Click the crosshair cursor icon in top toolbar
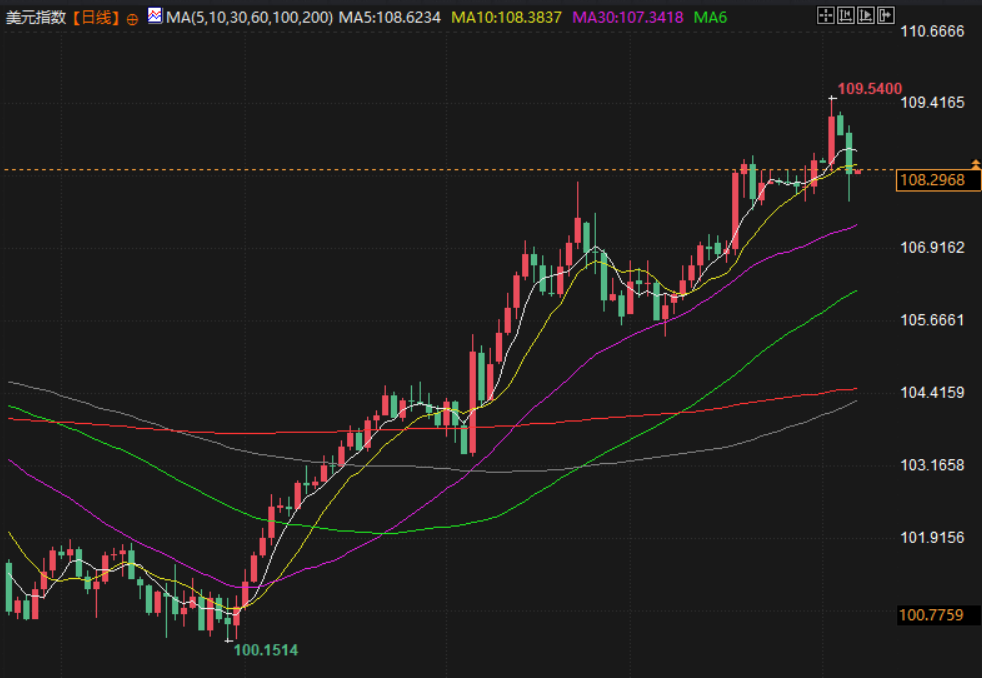This screenshot has width=982, height=678. (x=825, y=15)
